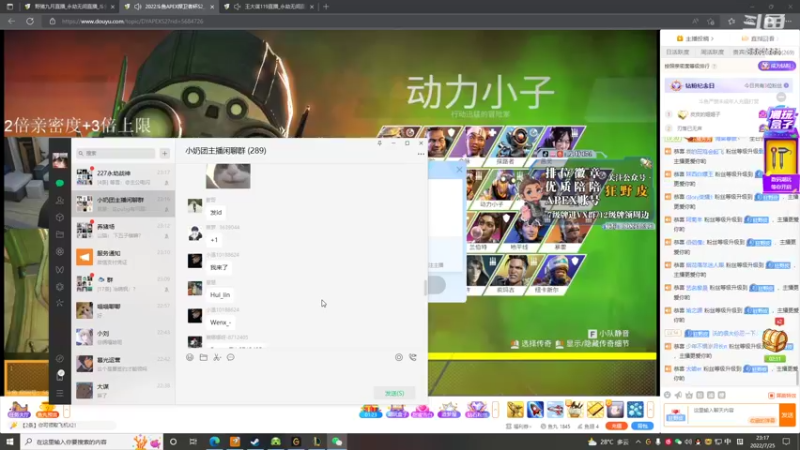
Task: Click message bubble 'Hui_lin'
Action: [220, 295]
